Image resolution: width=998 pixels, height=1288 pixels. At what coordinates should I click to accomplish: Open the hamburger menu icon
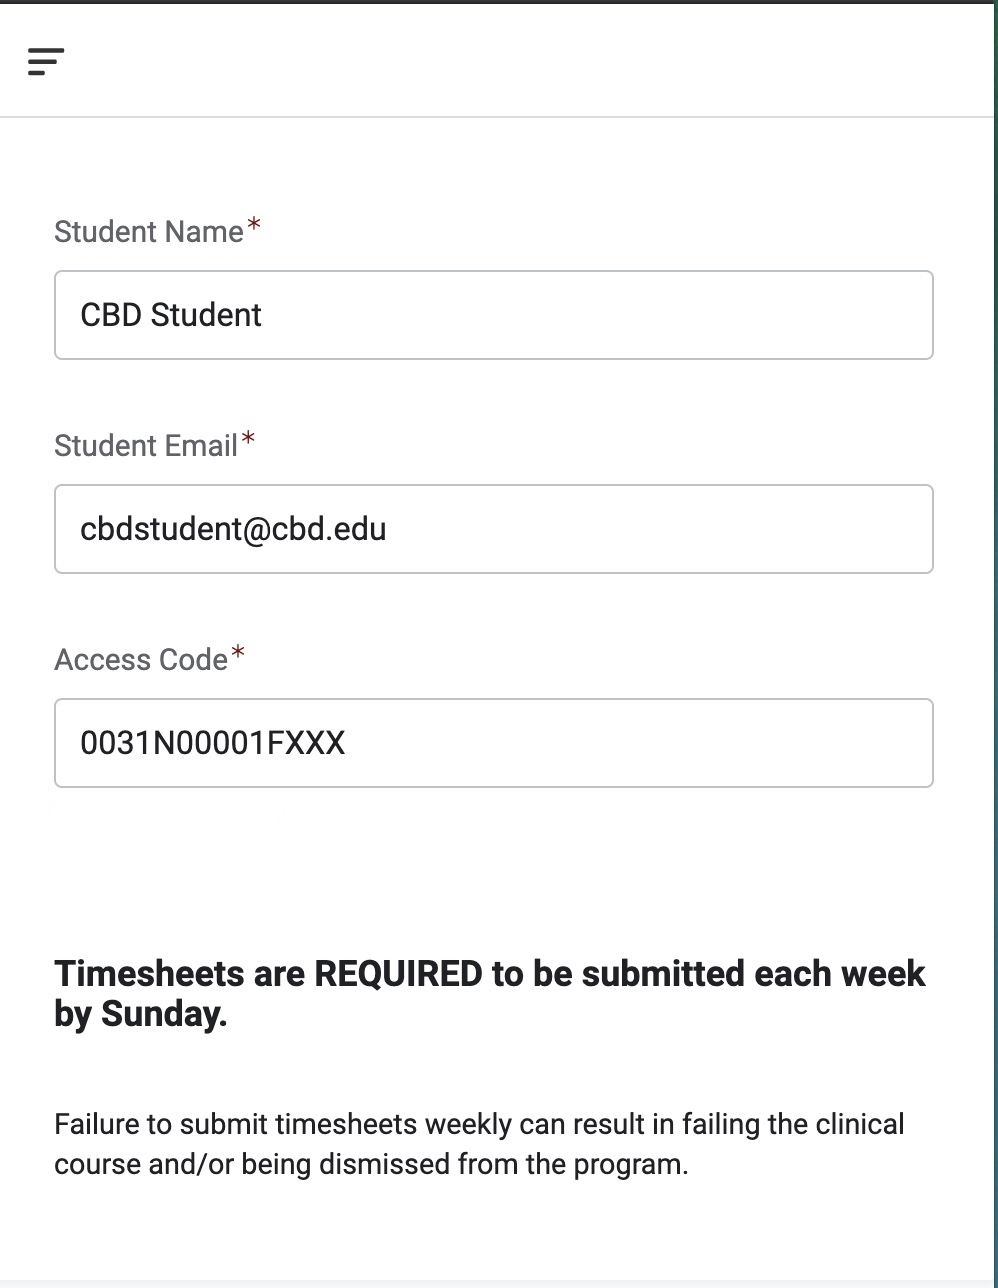click(46, 61)
